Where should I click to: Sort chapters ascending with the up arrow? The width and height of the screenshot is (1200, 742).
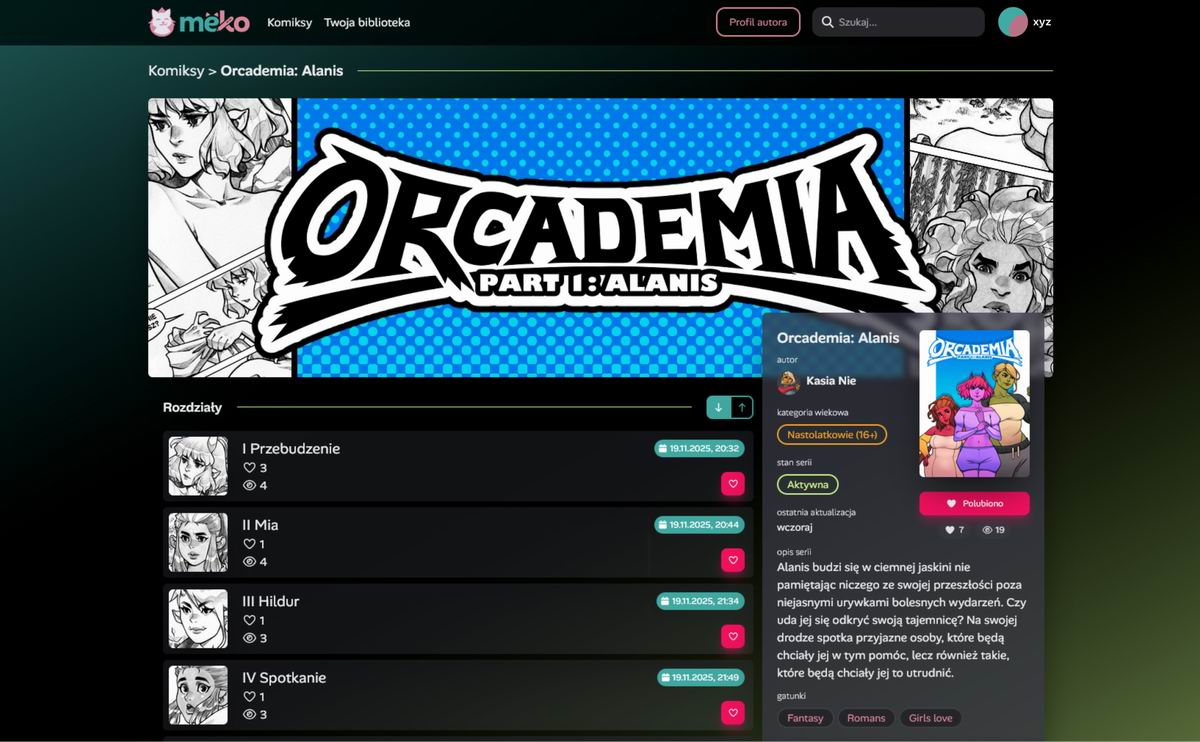point(742,407)
